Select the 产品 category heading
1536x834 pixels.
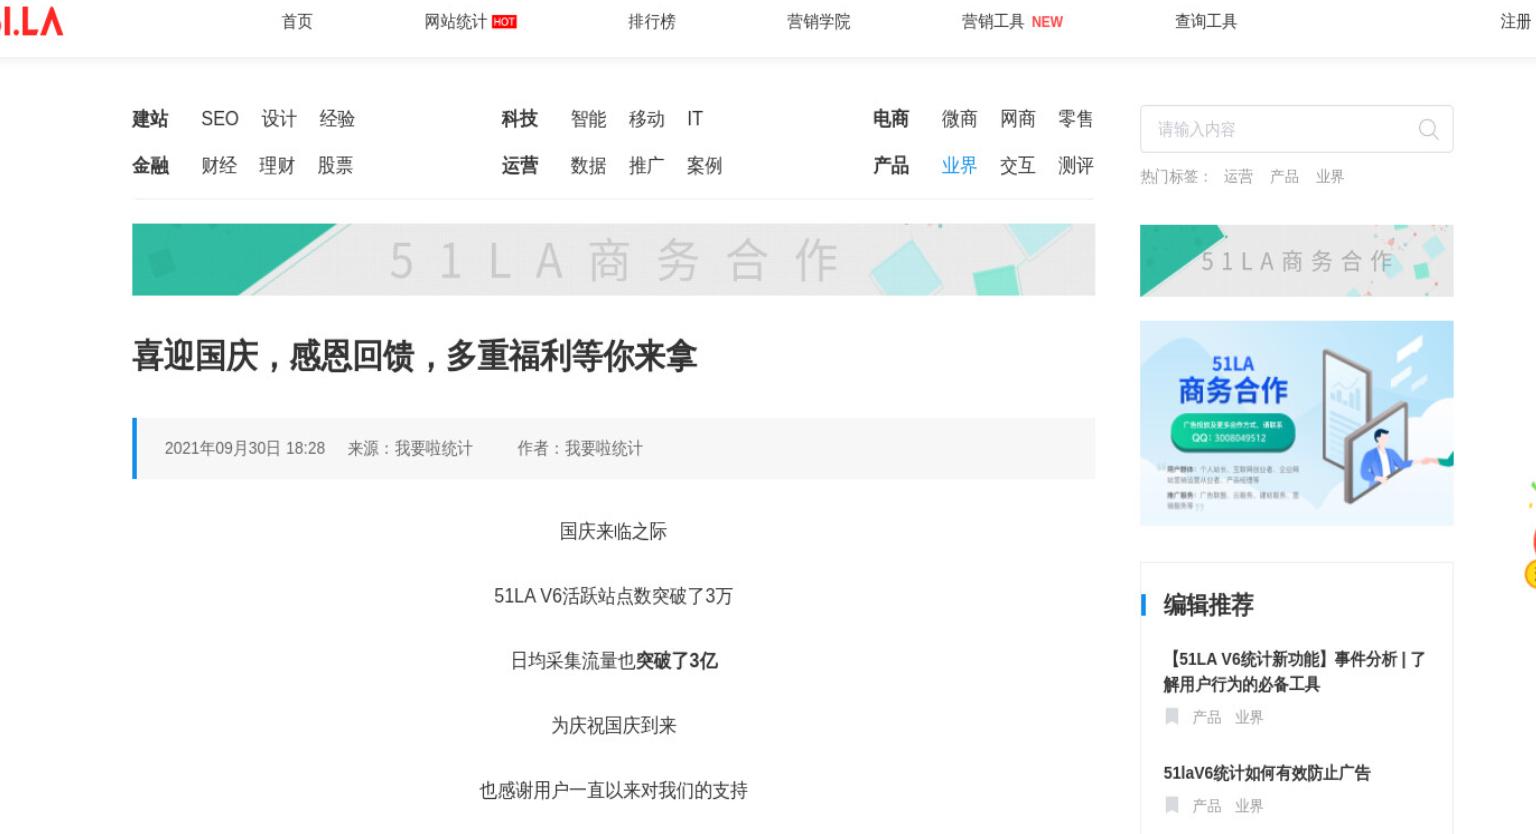tap(891, 166)
